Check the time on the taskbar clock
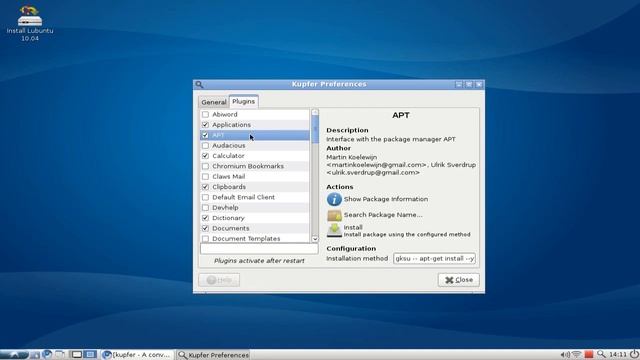 tap(618, 355)
